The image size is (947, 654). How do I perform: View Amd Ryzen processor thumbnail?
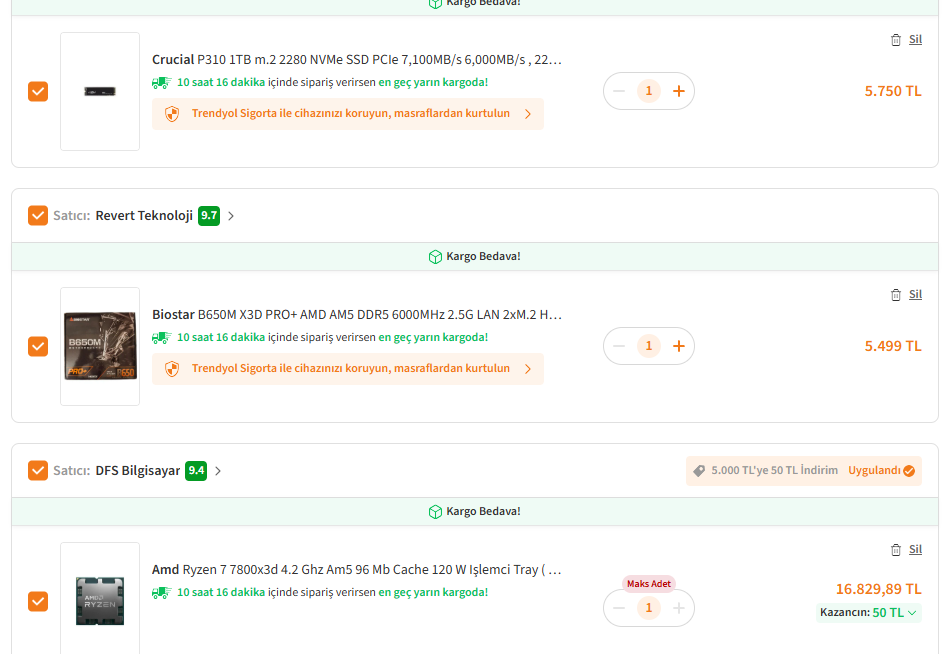click(x=100, y=600)
